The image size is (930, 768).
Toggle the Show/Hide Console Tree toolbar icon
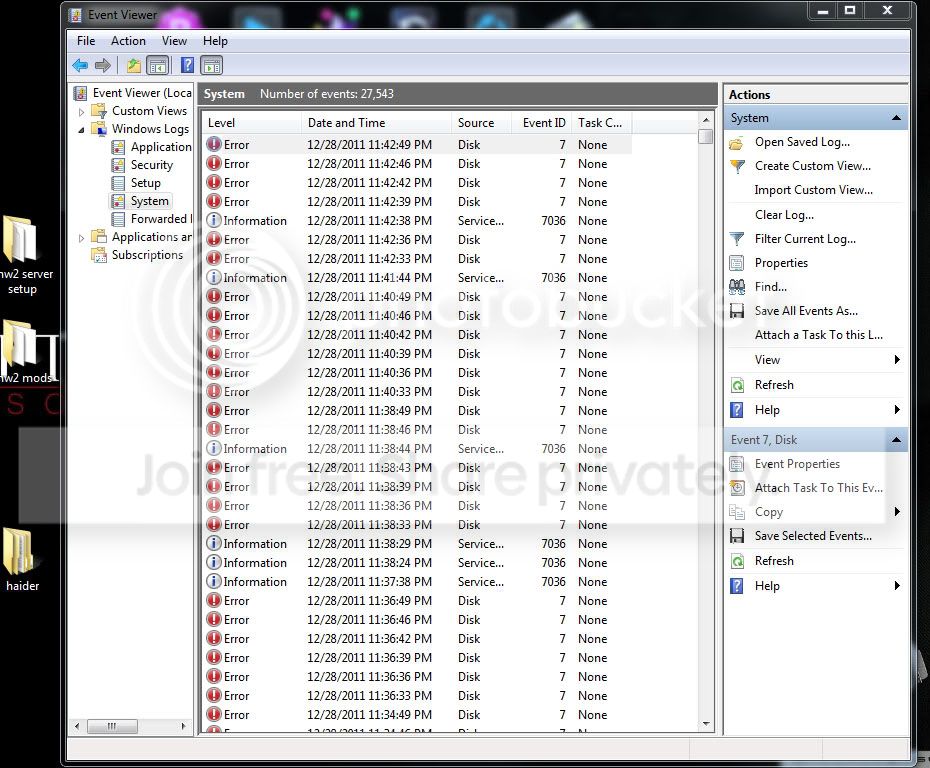pyautogui.click(x=158, y=65)
